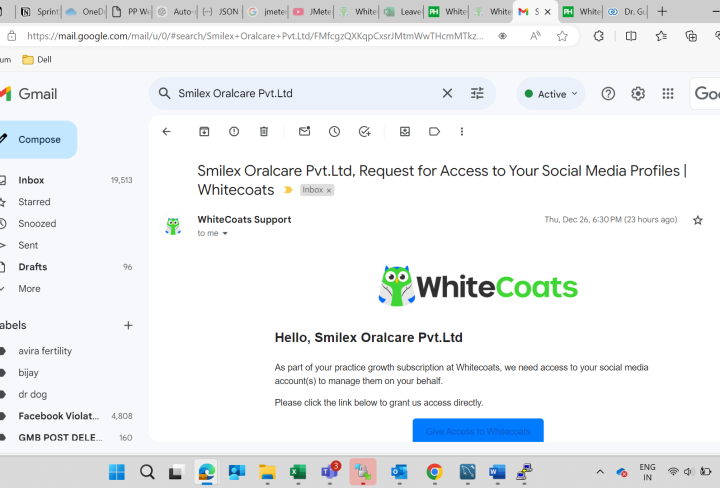Open the split screen browser icon
The width and height of the screenshot is (720, 488).
pos(631,36)
